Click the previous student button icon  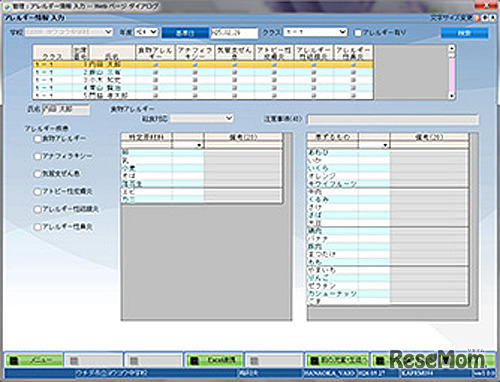pyautogui.click(x=314, y=361)
